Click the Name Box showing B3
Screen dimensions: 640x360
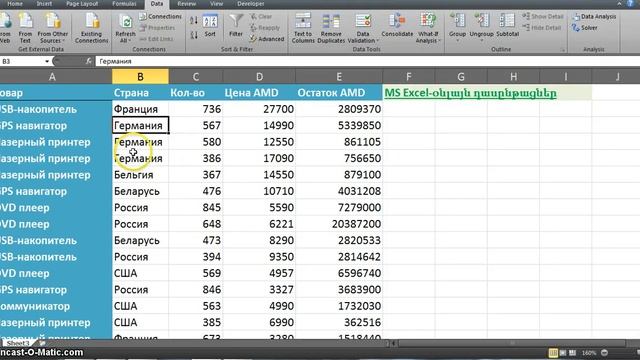tap(22, 61)
